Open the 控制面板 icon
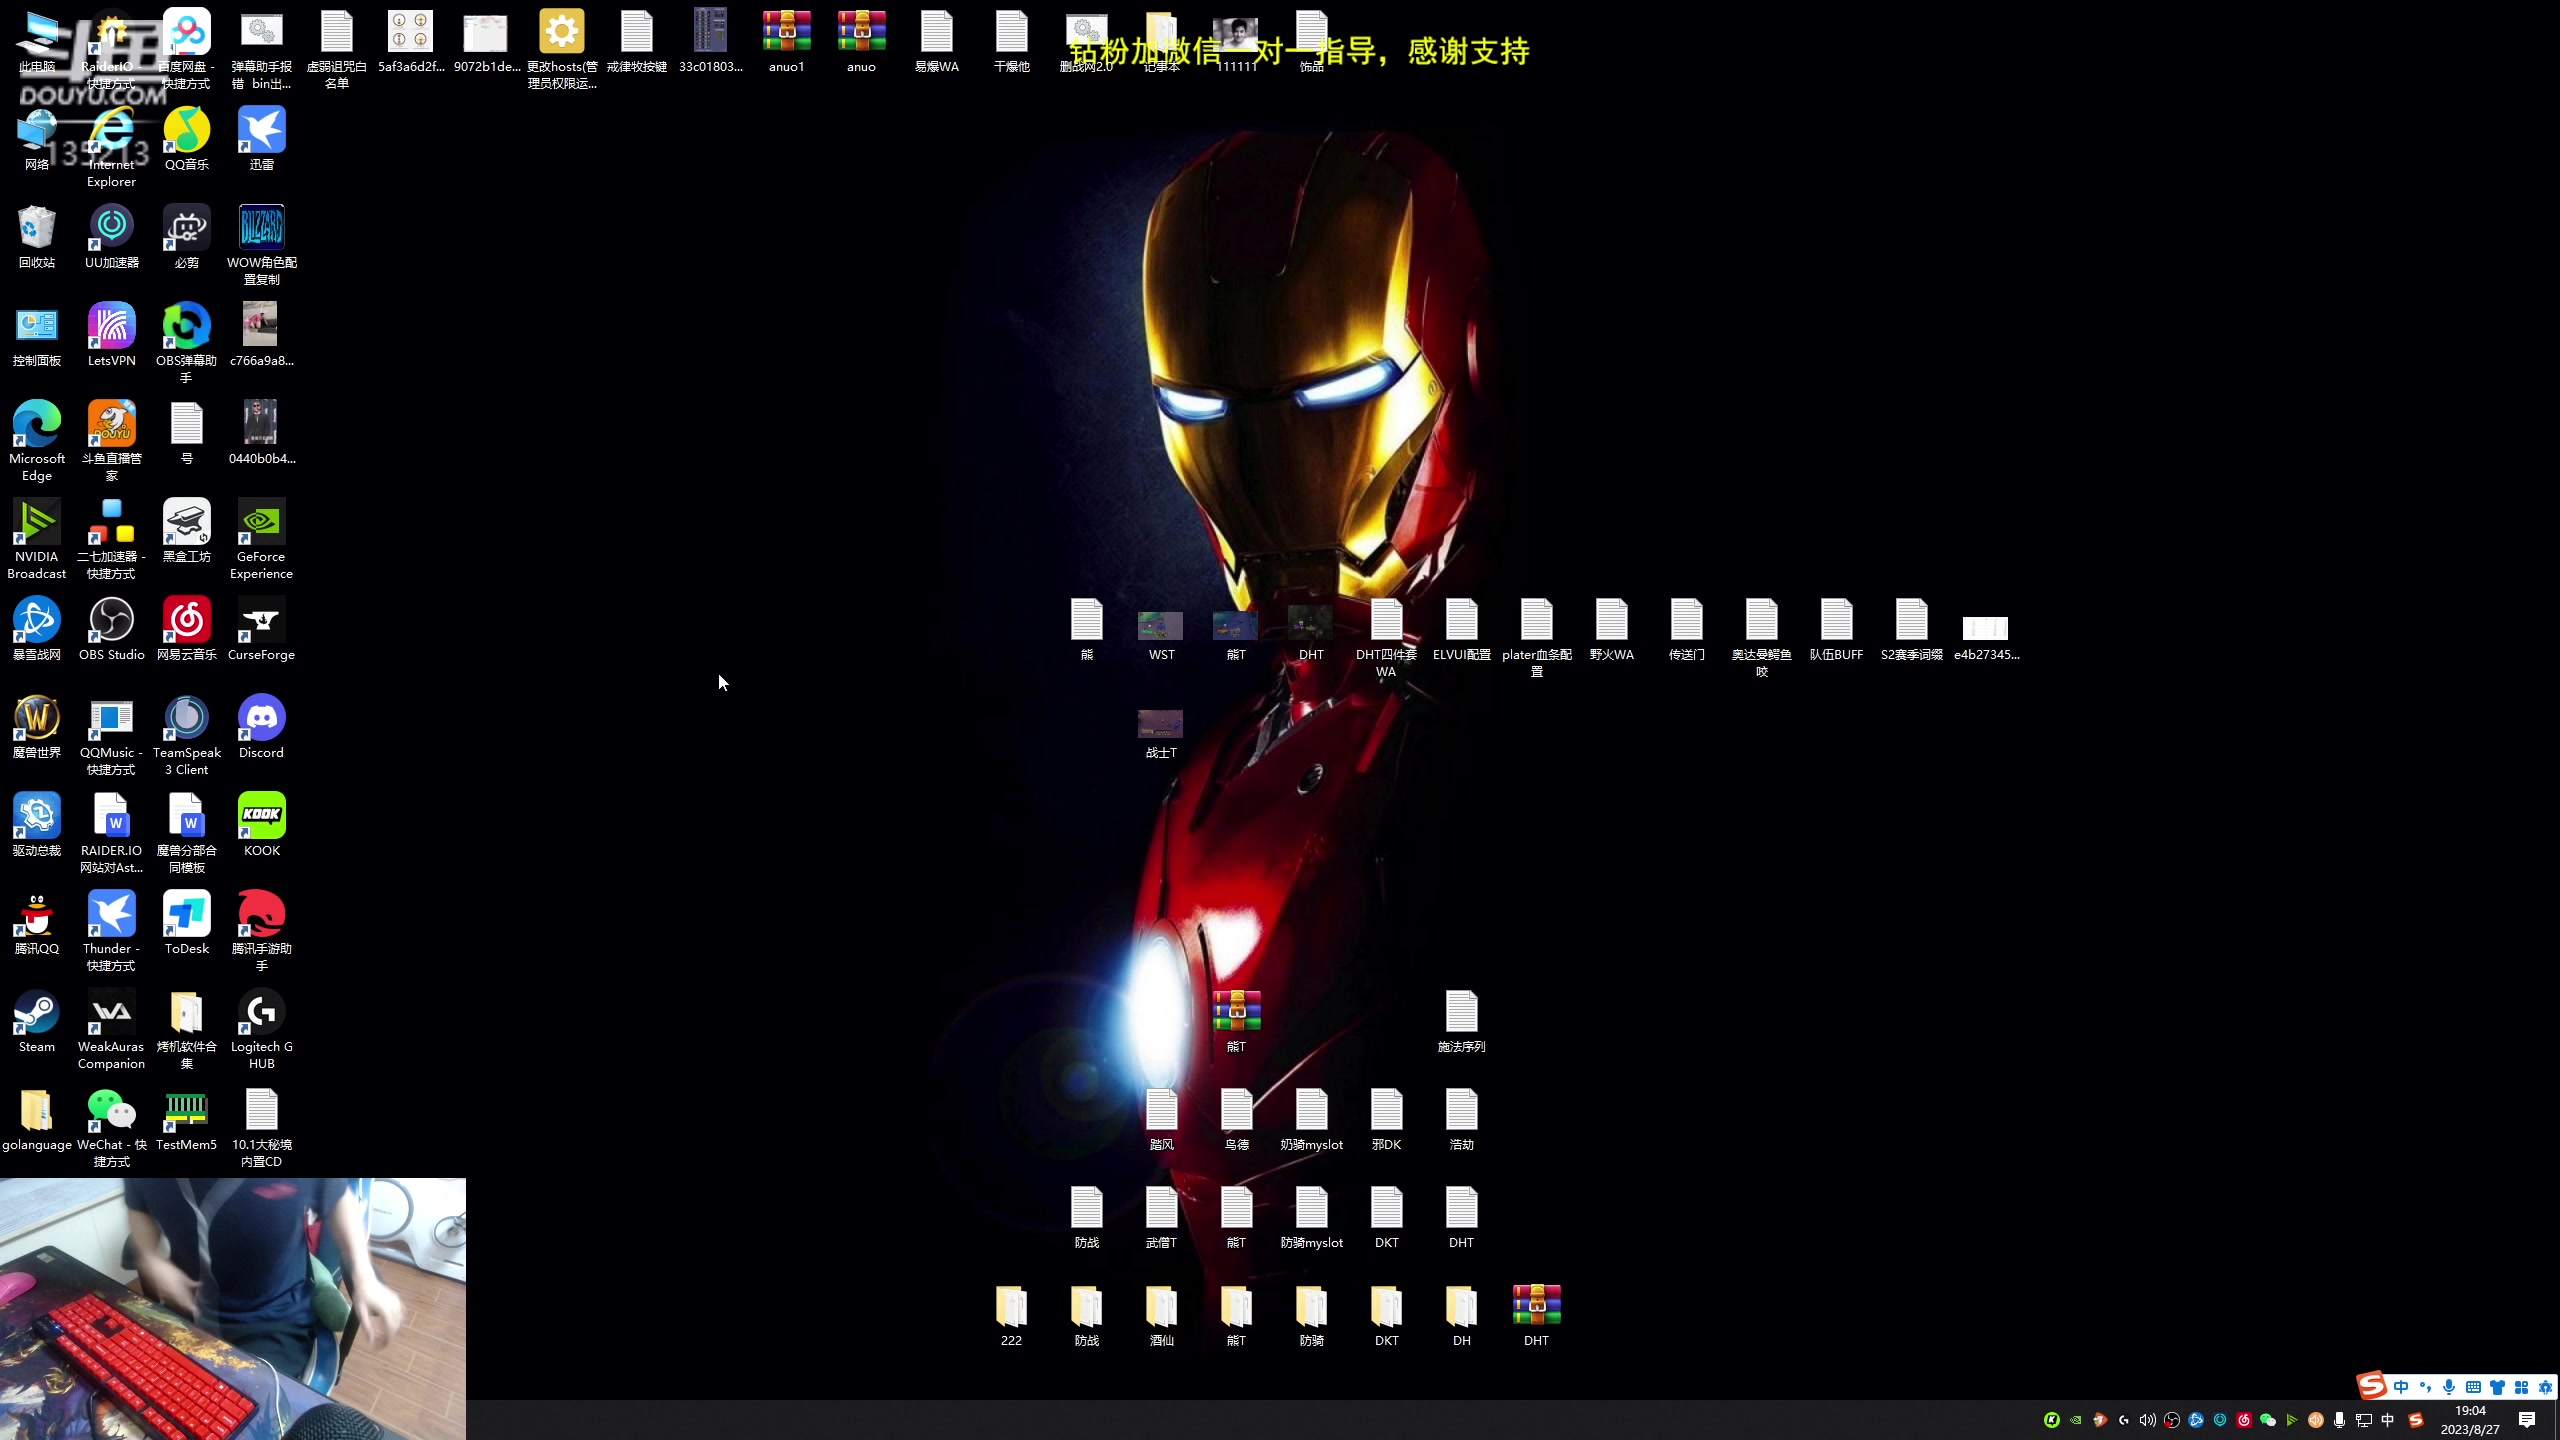This screenshot has width=2560, height=1440. coord(37,336)
